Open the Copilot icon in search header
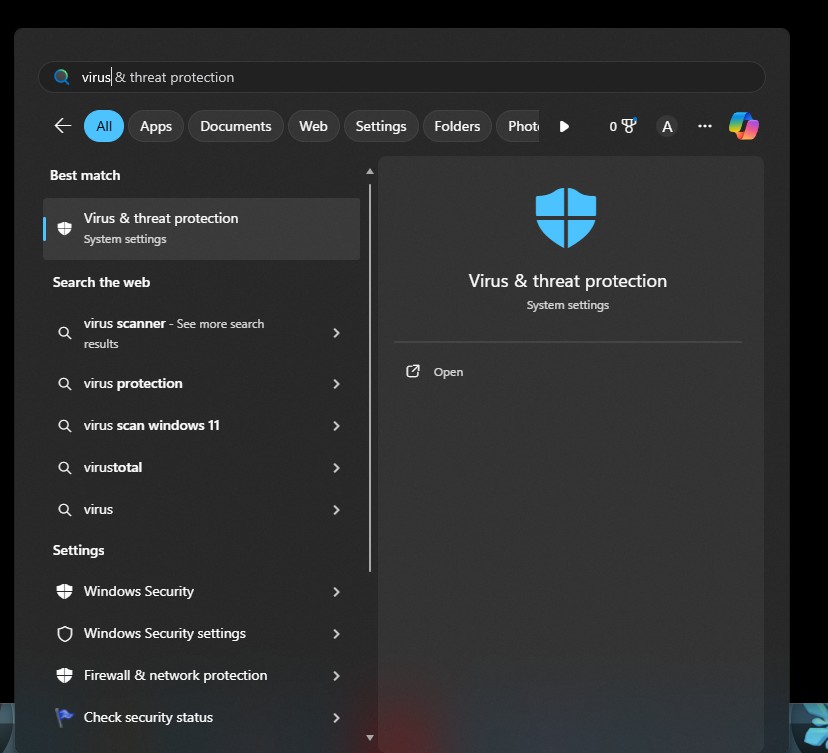This screenshot has height=753, width=828. [x=743, y=126]
